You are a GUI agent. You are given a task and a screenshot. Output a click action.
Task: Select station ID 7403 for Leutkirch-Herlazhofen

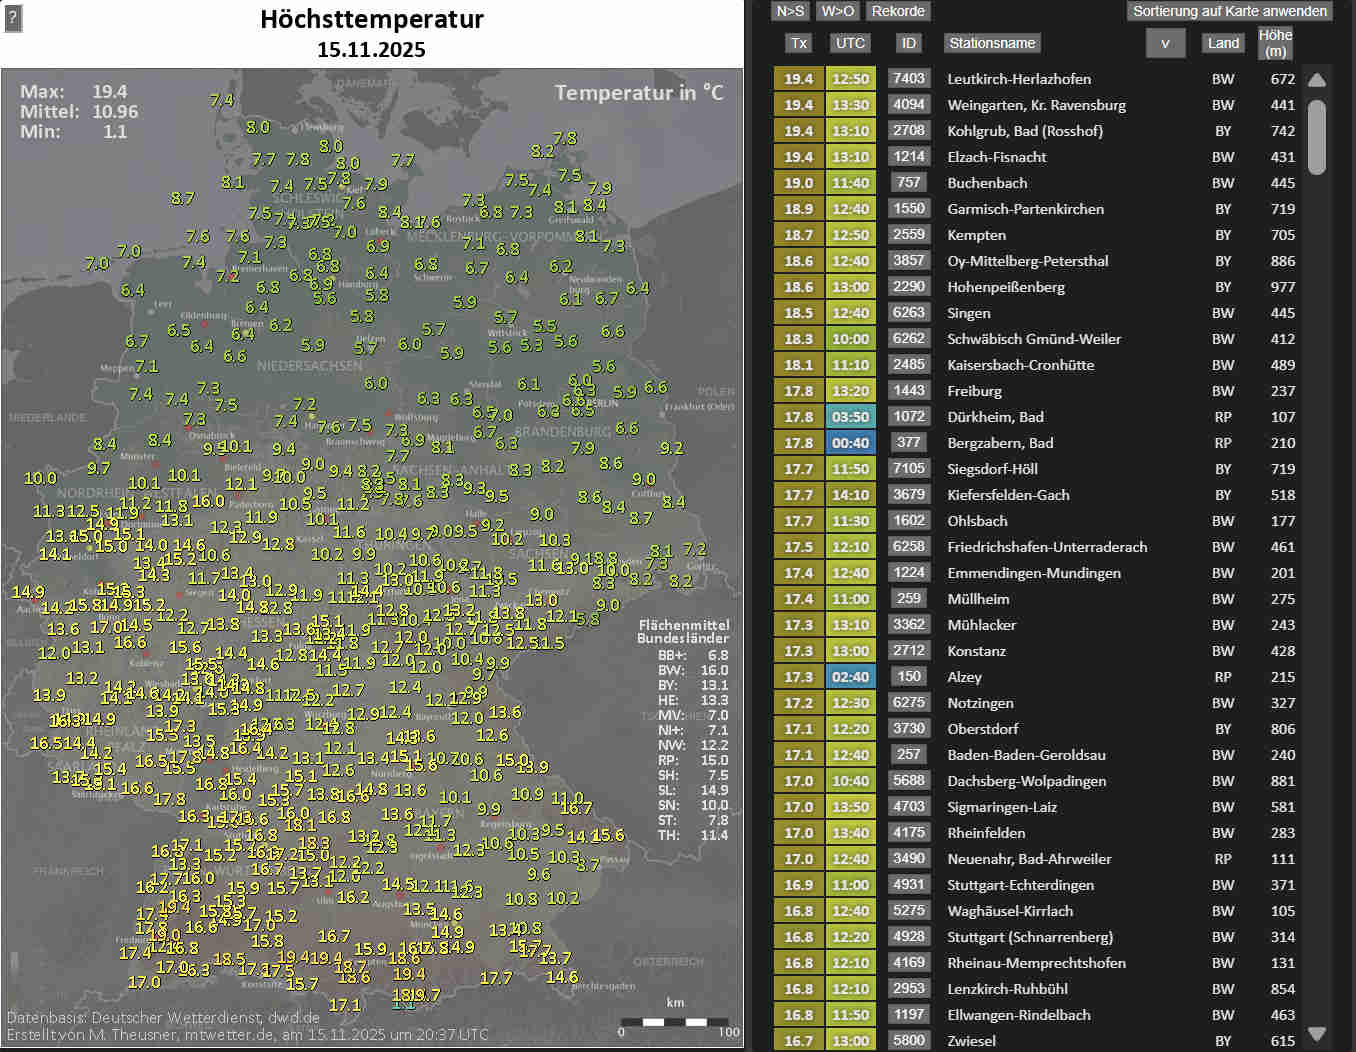(909, 78)
